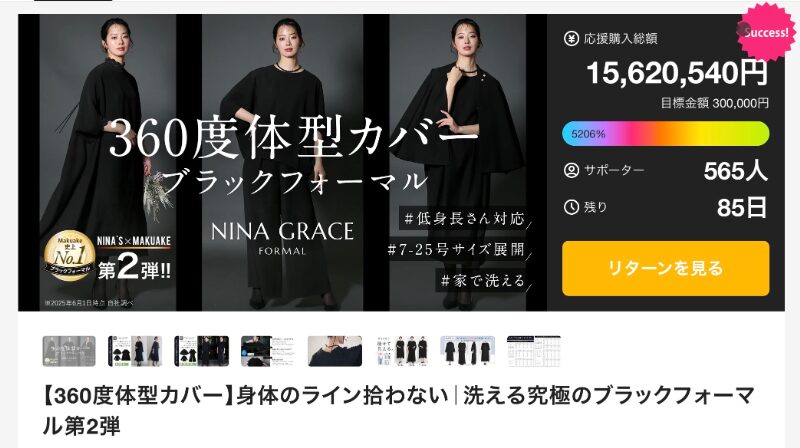
Task: Click the supporter person icon beside サポーター
Action: point(571,170)
